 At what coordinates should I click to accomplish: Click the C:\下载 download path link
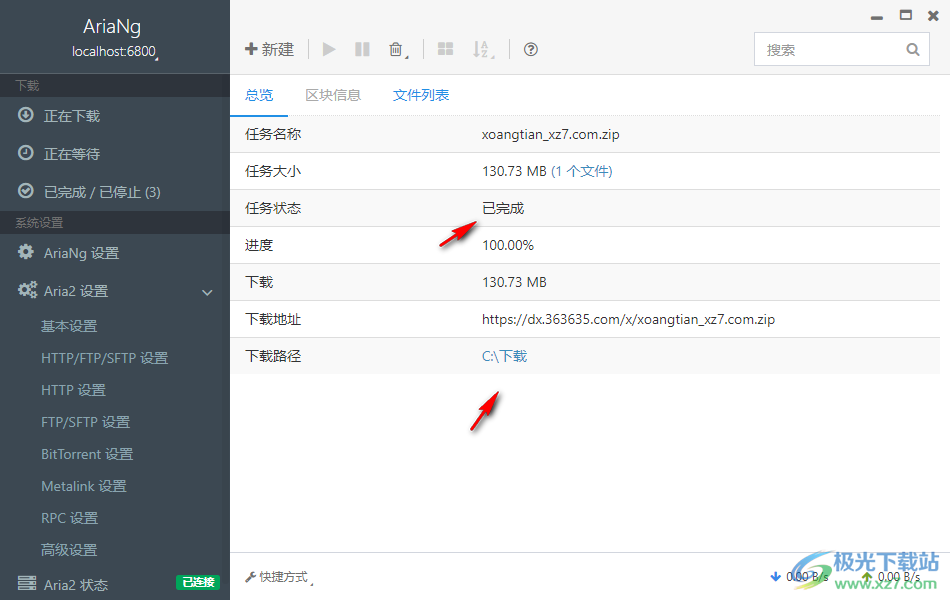504,356
